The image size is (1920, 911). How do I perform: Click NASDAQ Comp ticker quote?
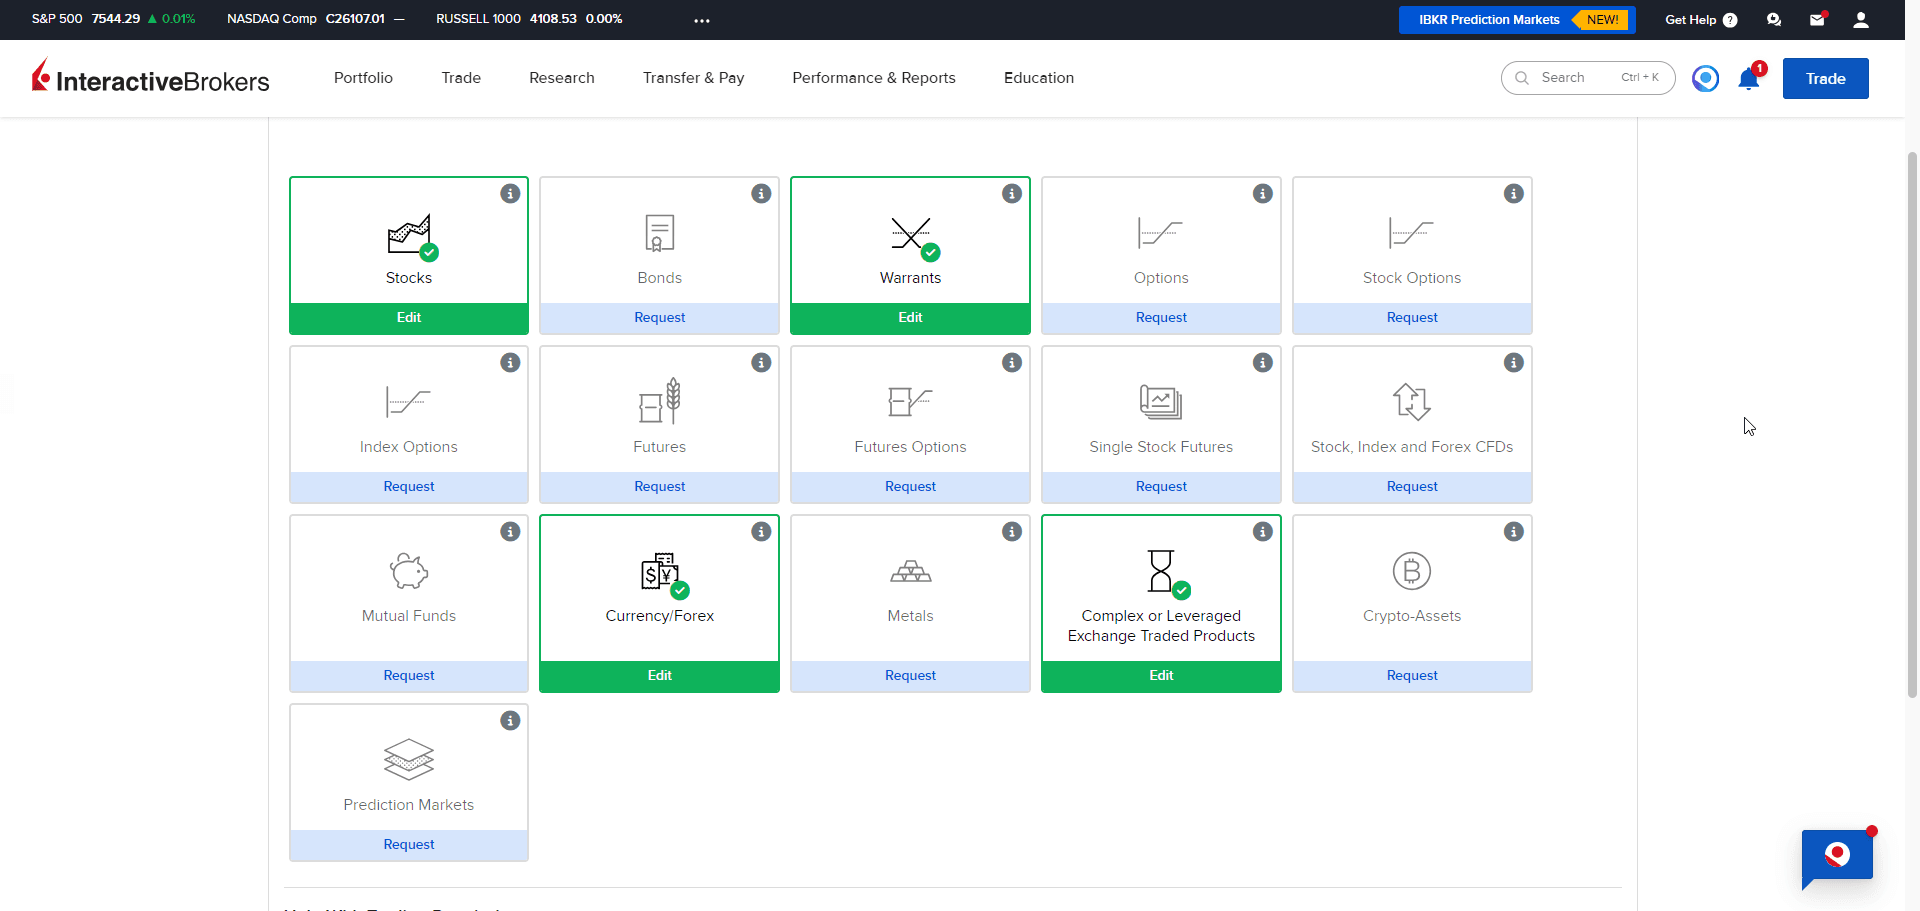click(315, 19)
